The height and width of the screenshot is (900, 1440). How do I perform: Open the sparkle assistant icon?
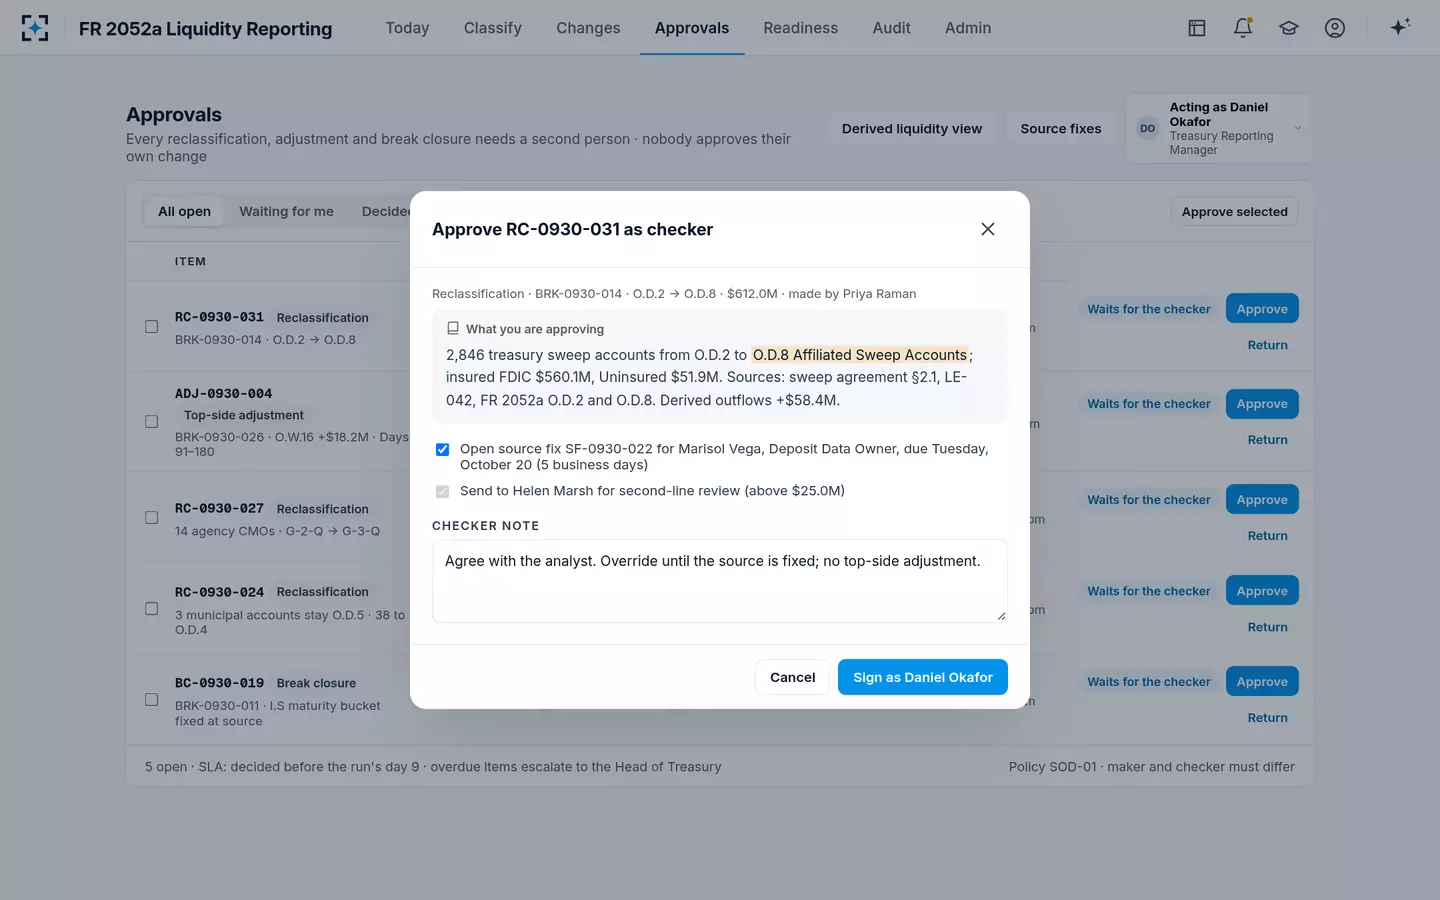click(x=1400, y=27)
